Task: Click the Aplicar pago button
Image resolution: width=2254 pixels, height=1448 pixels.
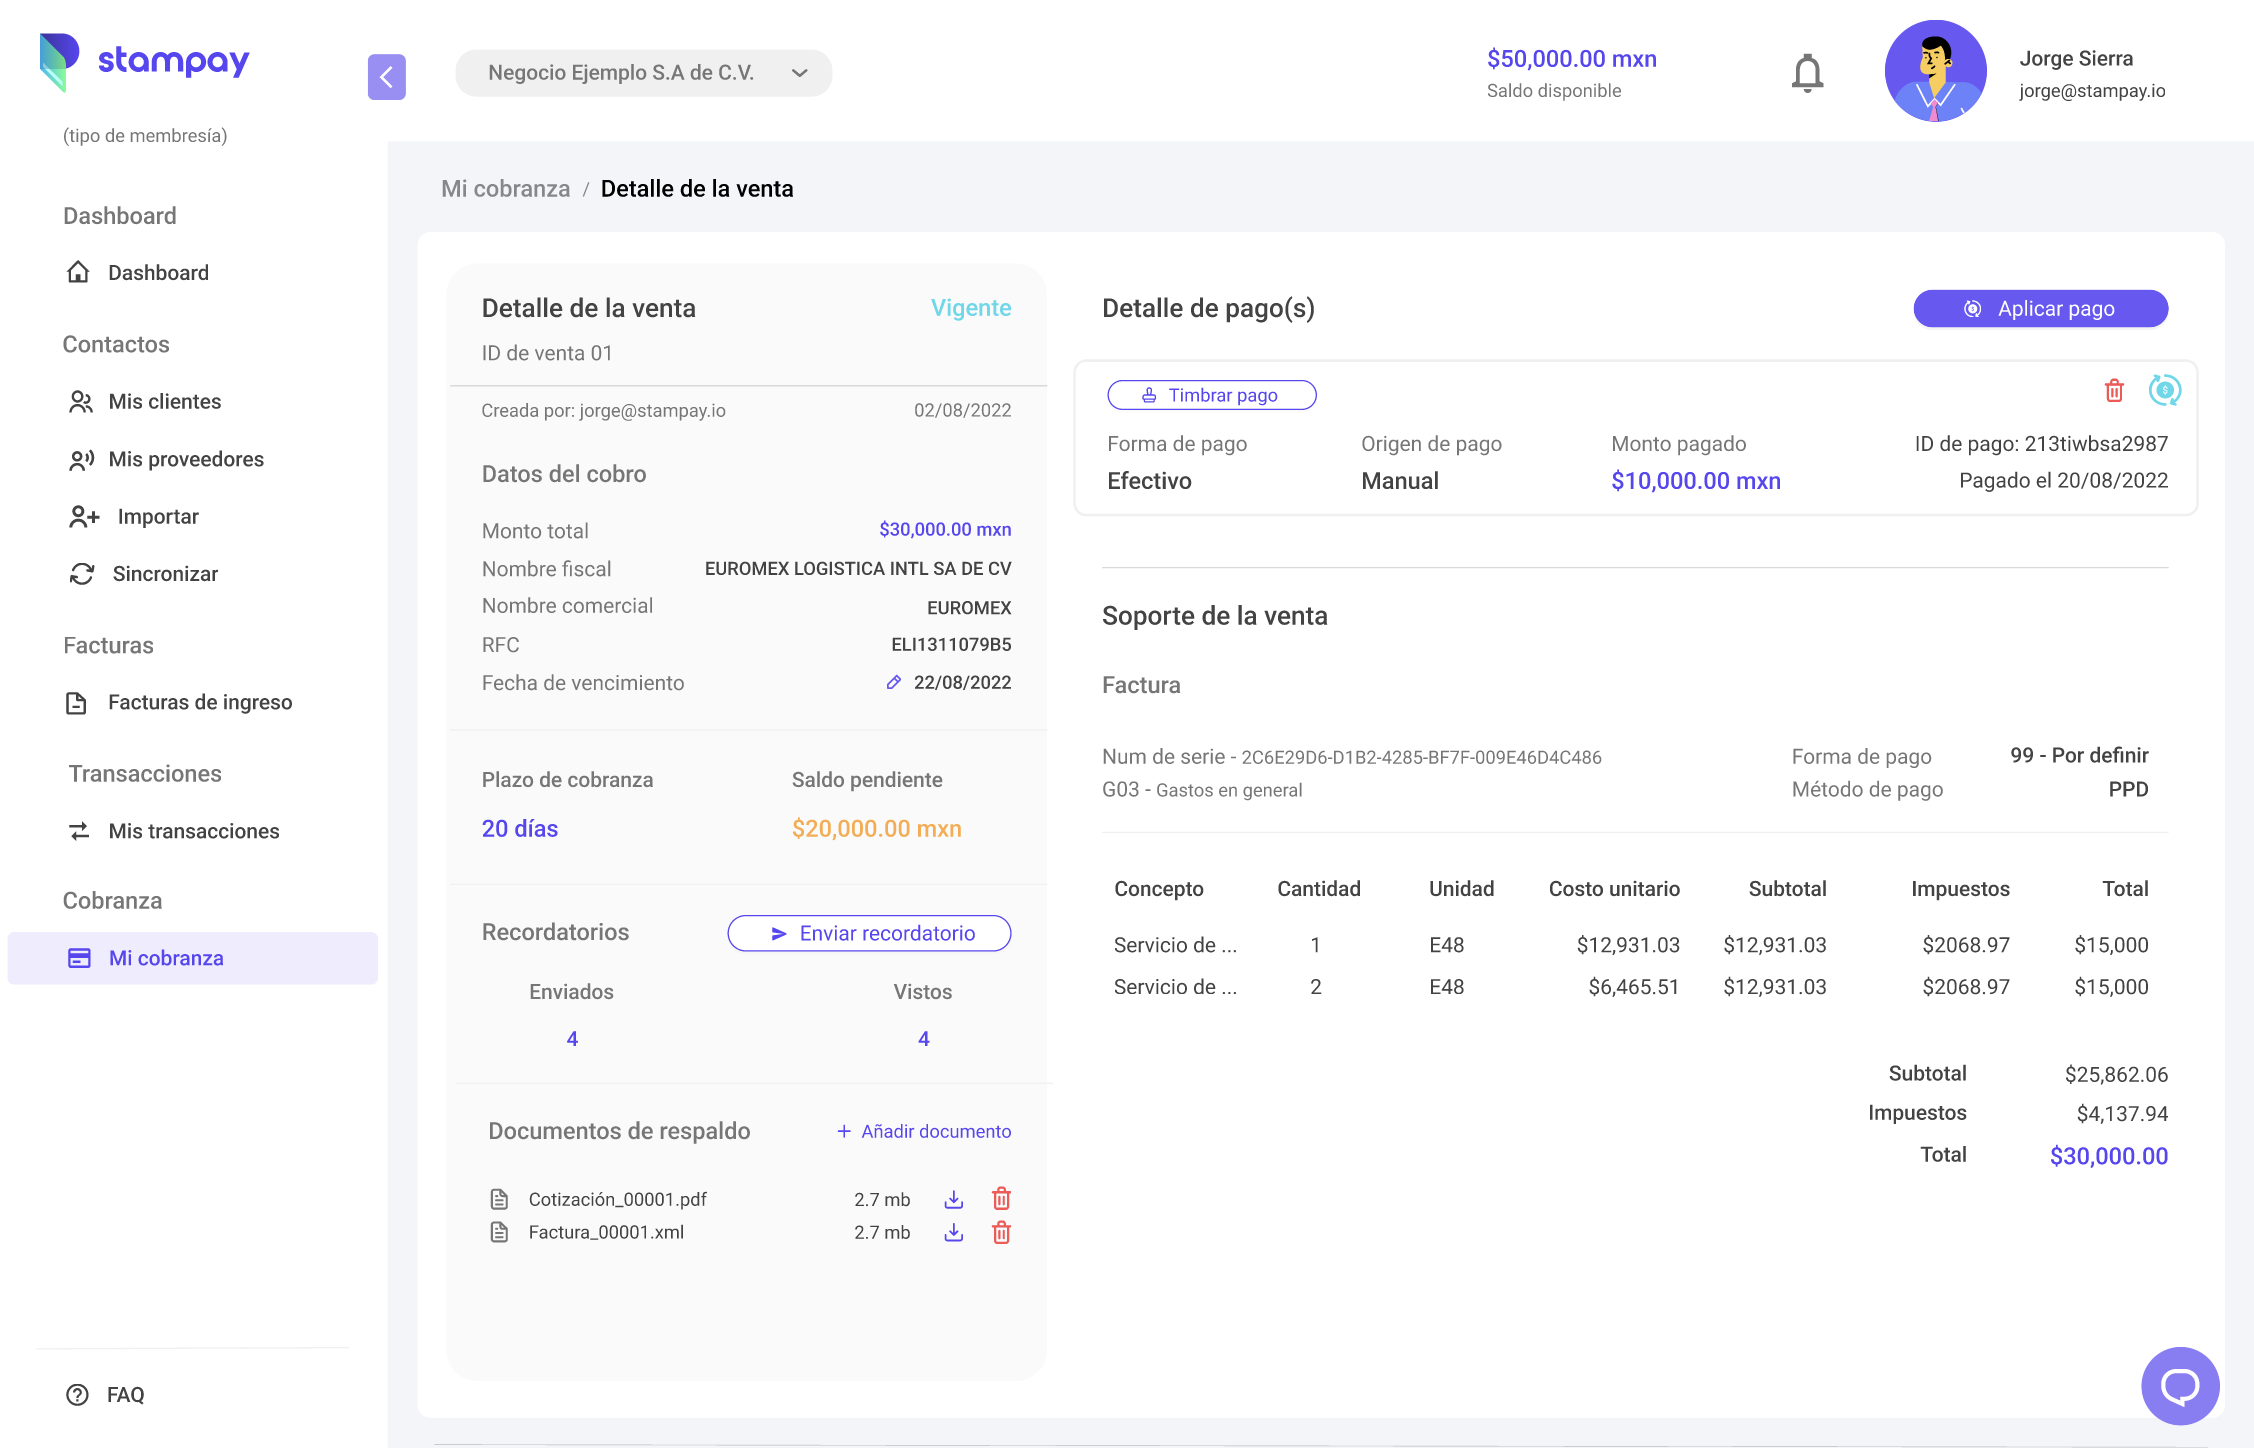Action: [2040, 308]
